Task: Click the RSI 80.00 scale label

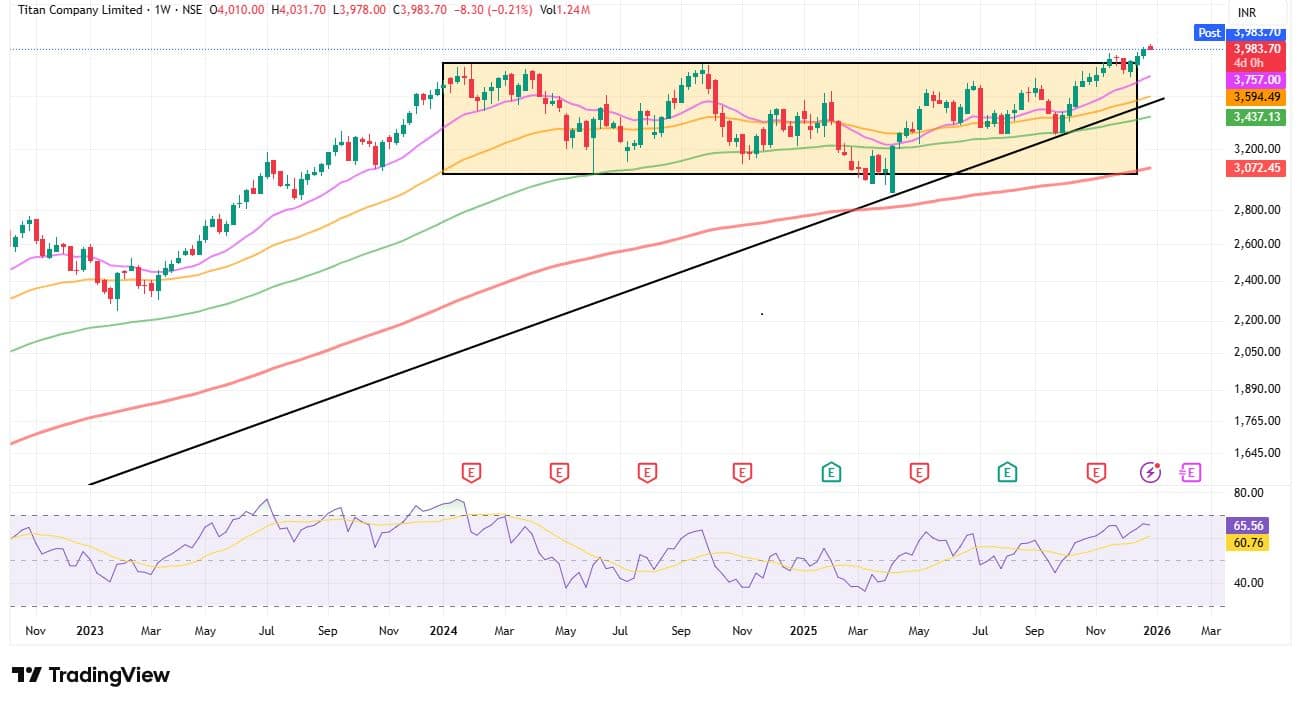Action: 1249,492
